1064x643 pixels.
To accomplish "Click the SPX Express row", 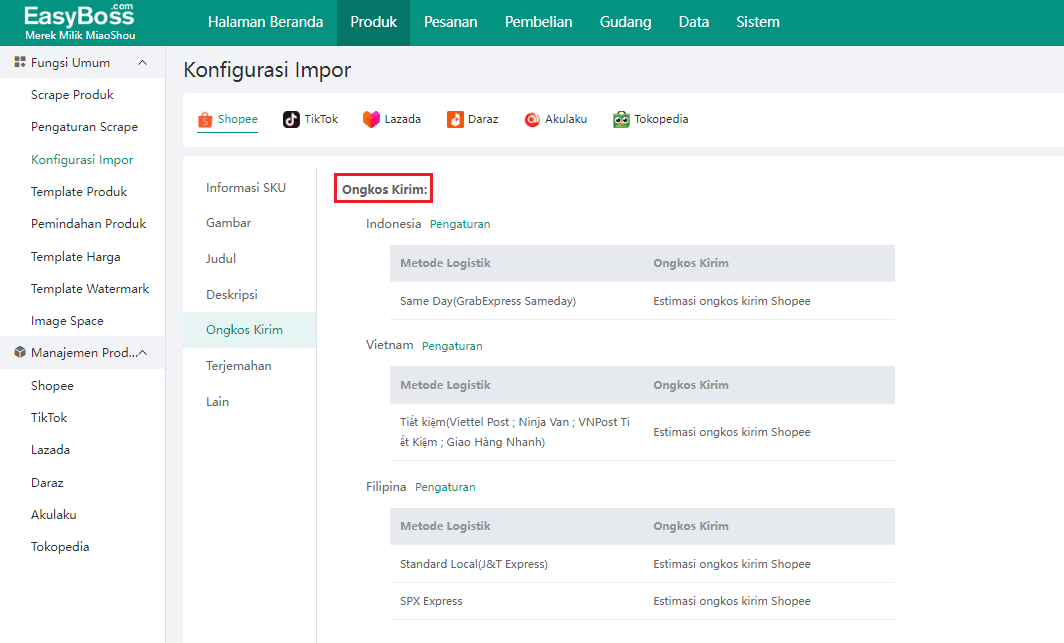I will click(x=642, y=602).
